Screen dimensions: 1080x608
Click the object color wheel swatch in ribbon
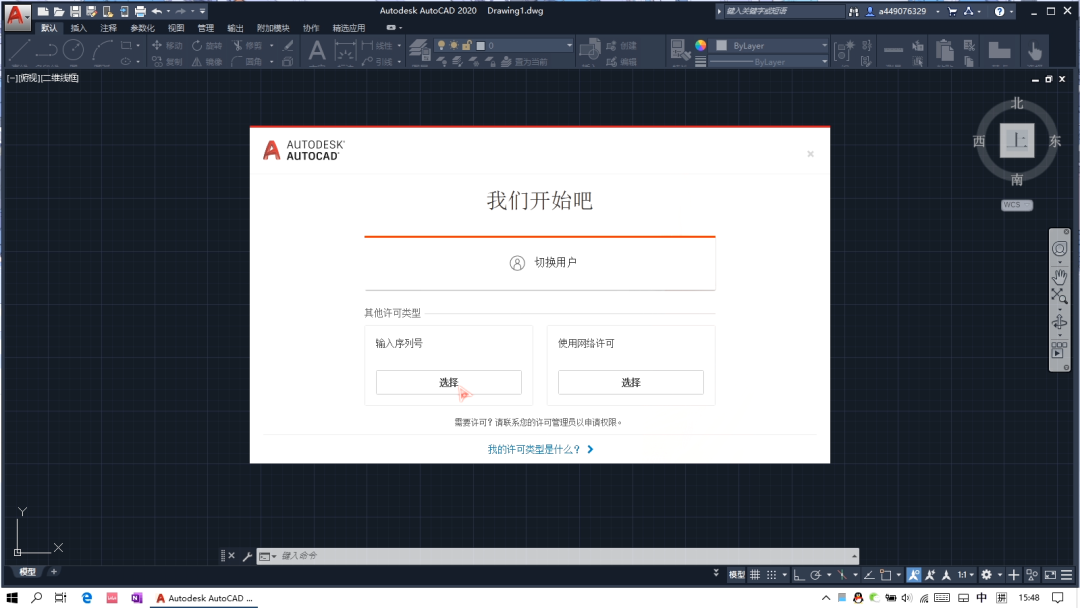[700, 45]
